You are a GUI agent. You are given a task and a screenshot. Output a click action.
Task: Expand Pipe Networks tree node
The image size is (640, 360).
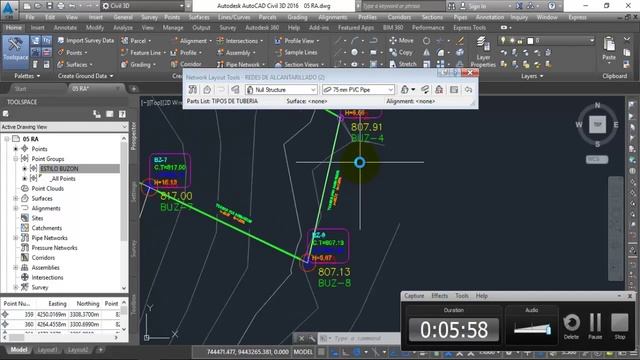click(x=16, y=238)
